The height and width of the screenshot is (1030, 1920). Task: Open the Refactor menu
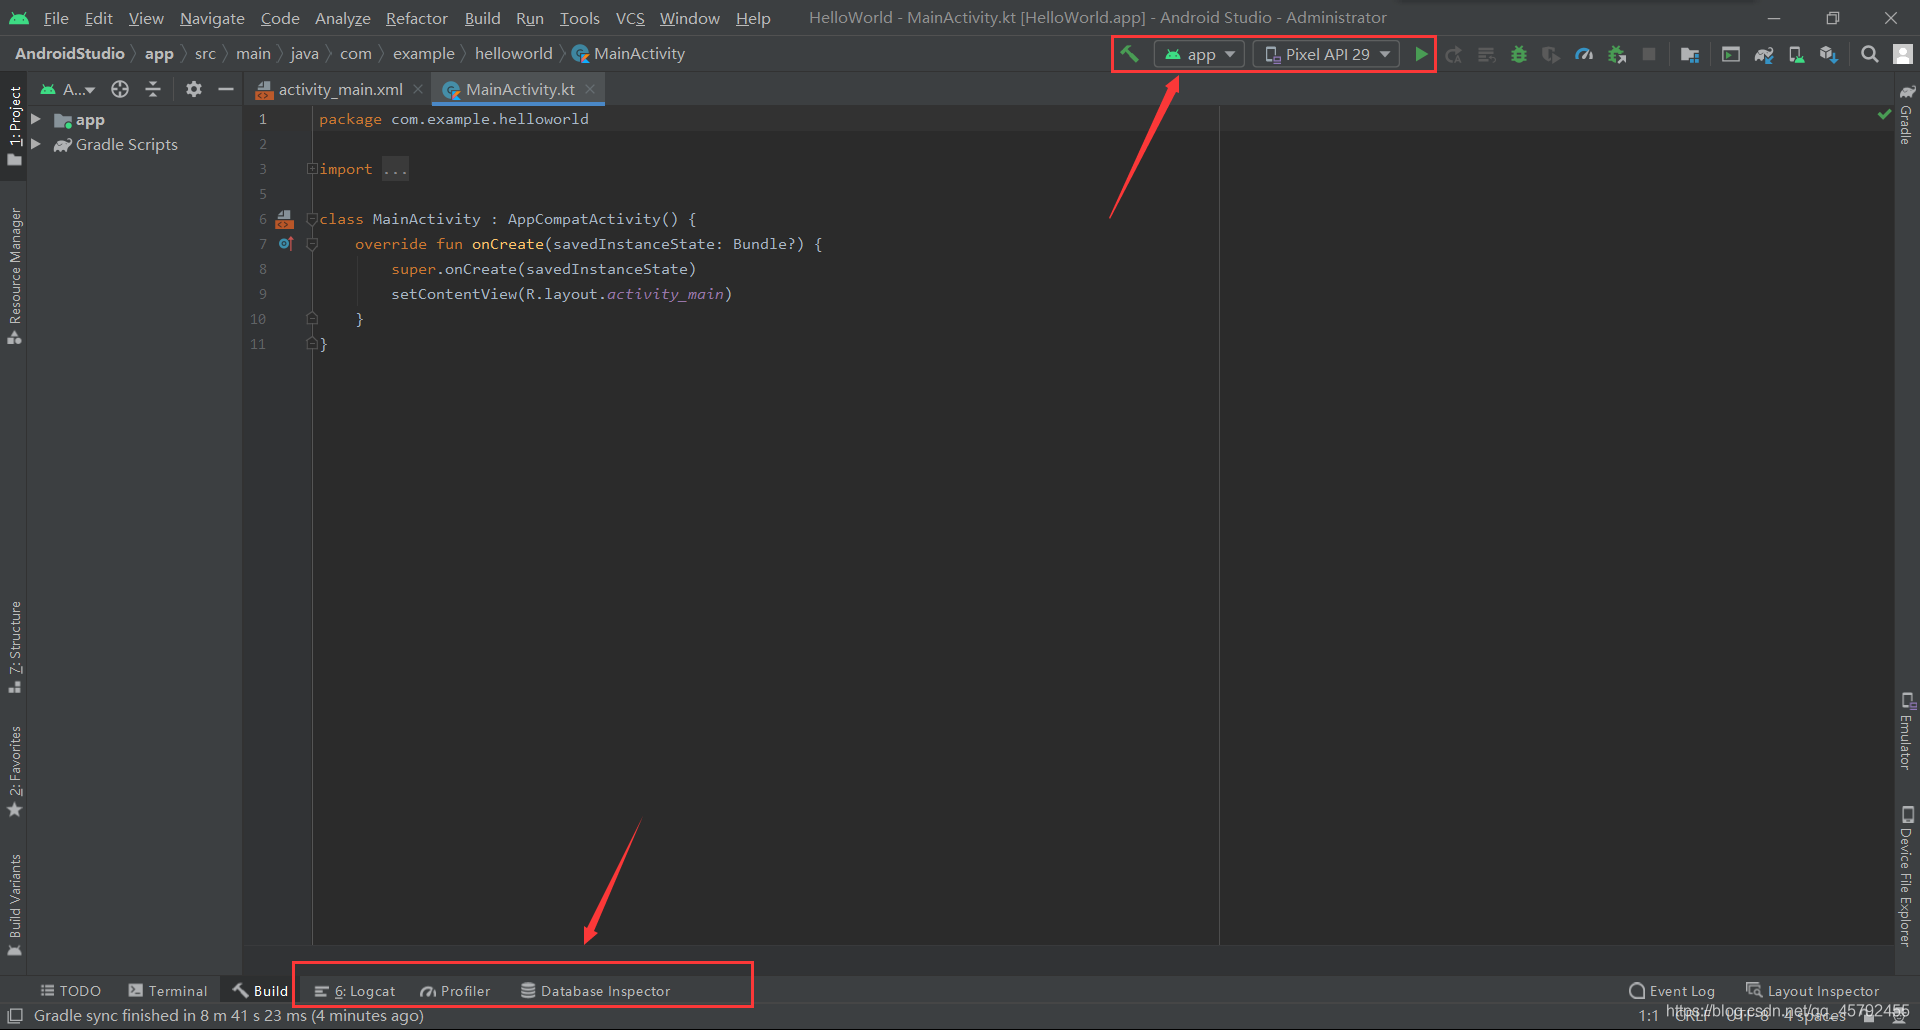pyautogui.click(x=417, y=18)
